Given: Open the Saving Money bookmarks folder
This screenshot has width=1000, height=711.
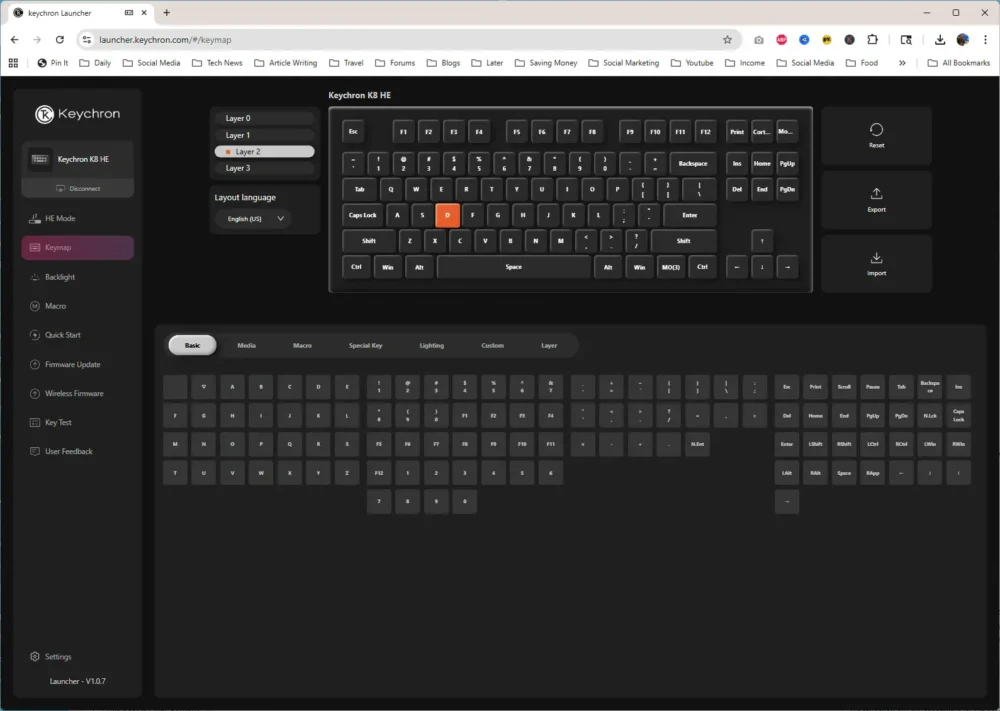Looking at the screenshot, I should [545, 62].
